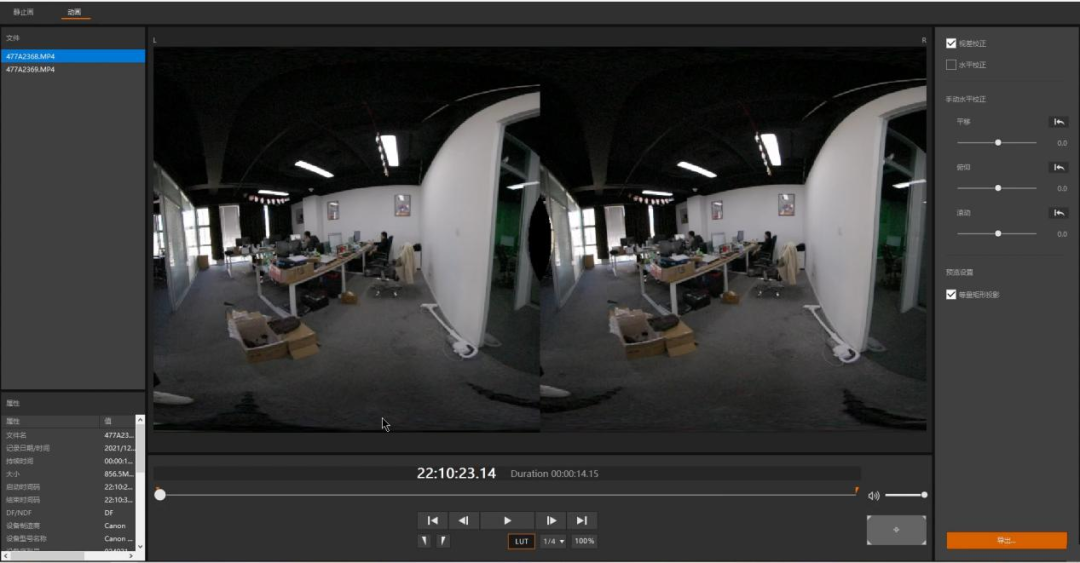Set the out-point trim marker
This screenshot has height=563, width=1080.
point(443,541)
